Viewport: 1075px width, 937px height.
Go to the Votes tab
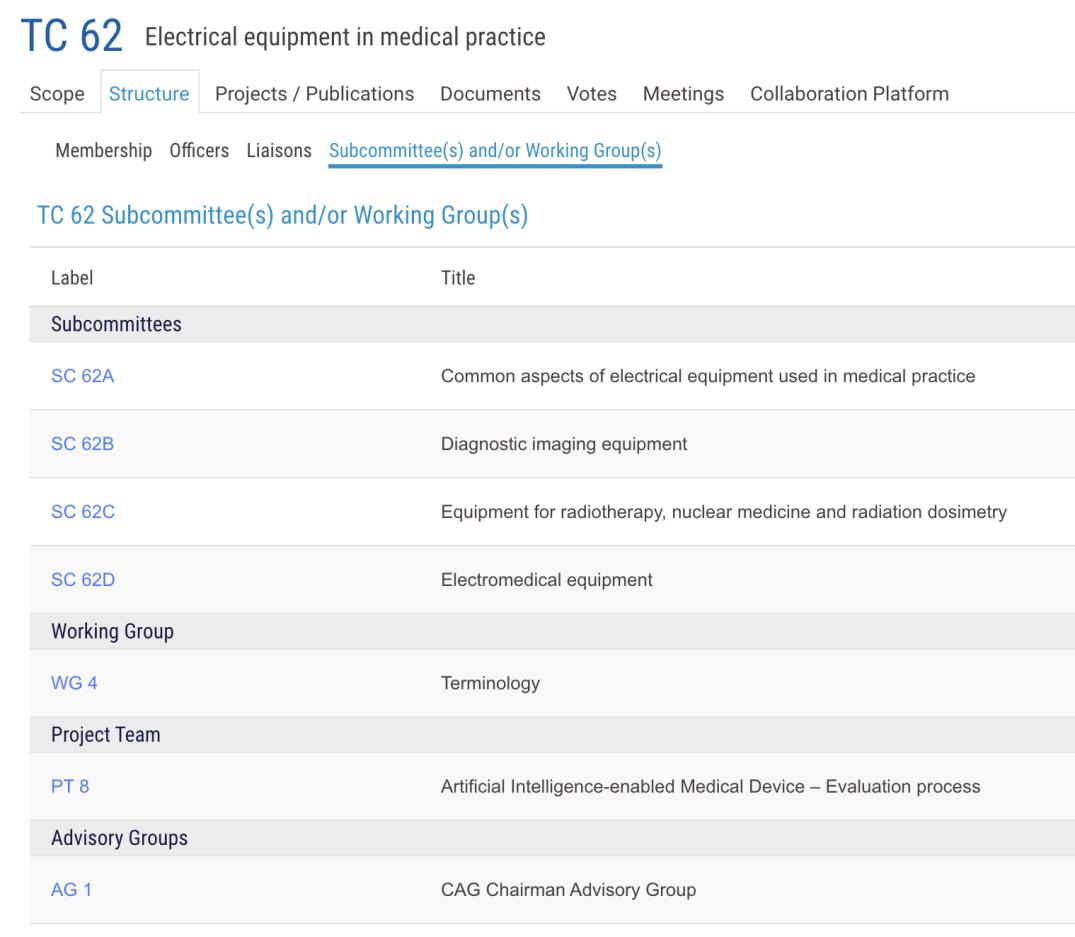coord(592,93)
